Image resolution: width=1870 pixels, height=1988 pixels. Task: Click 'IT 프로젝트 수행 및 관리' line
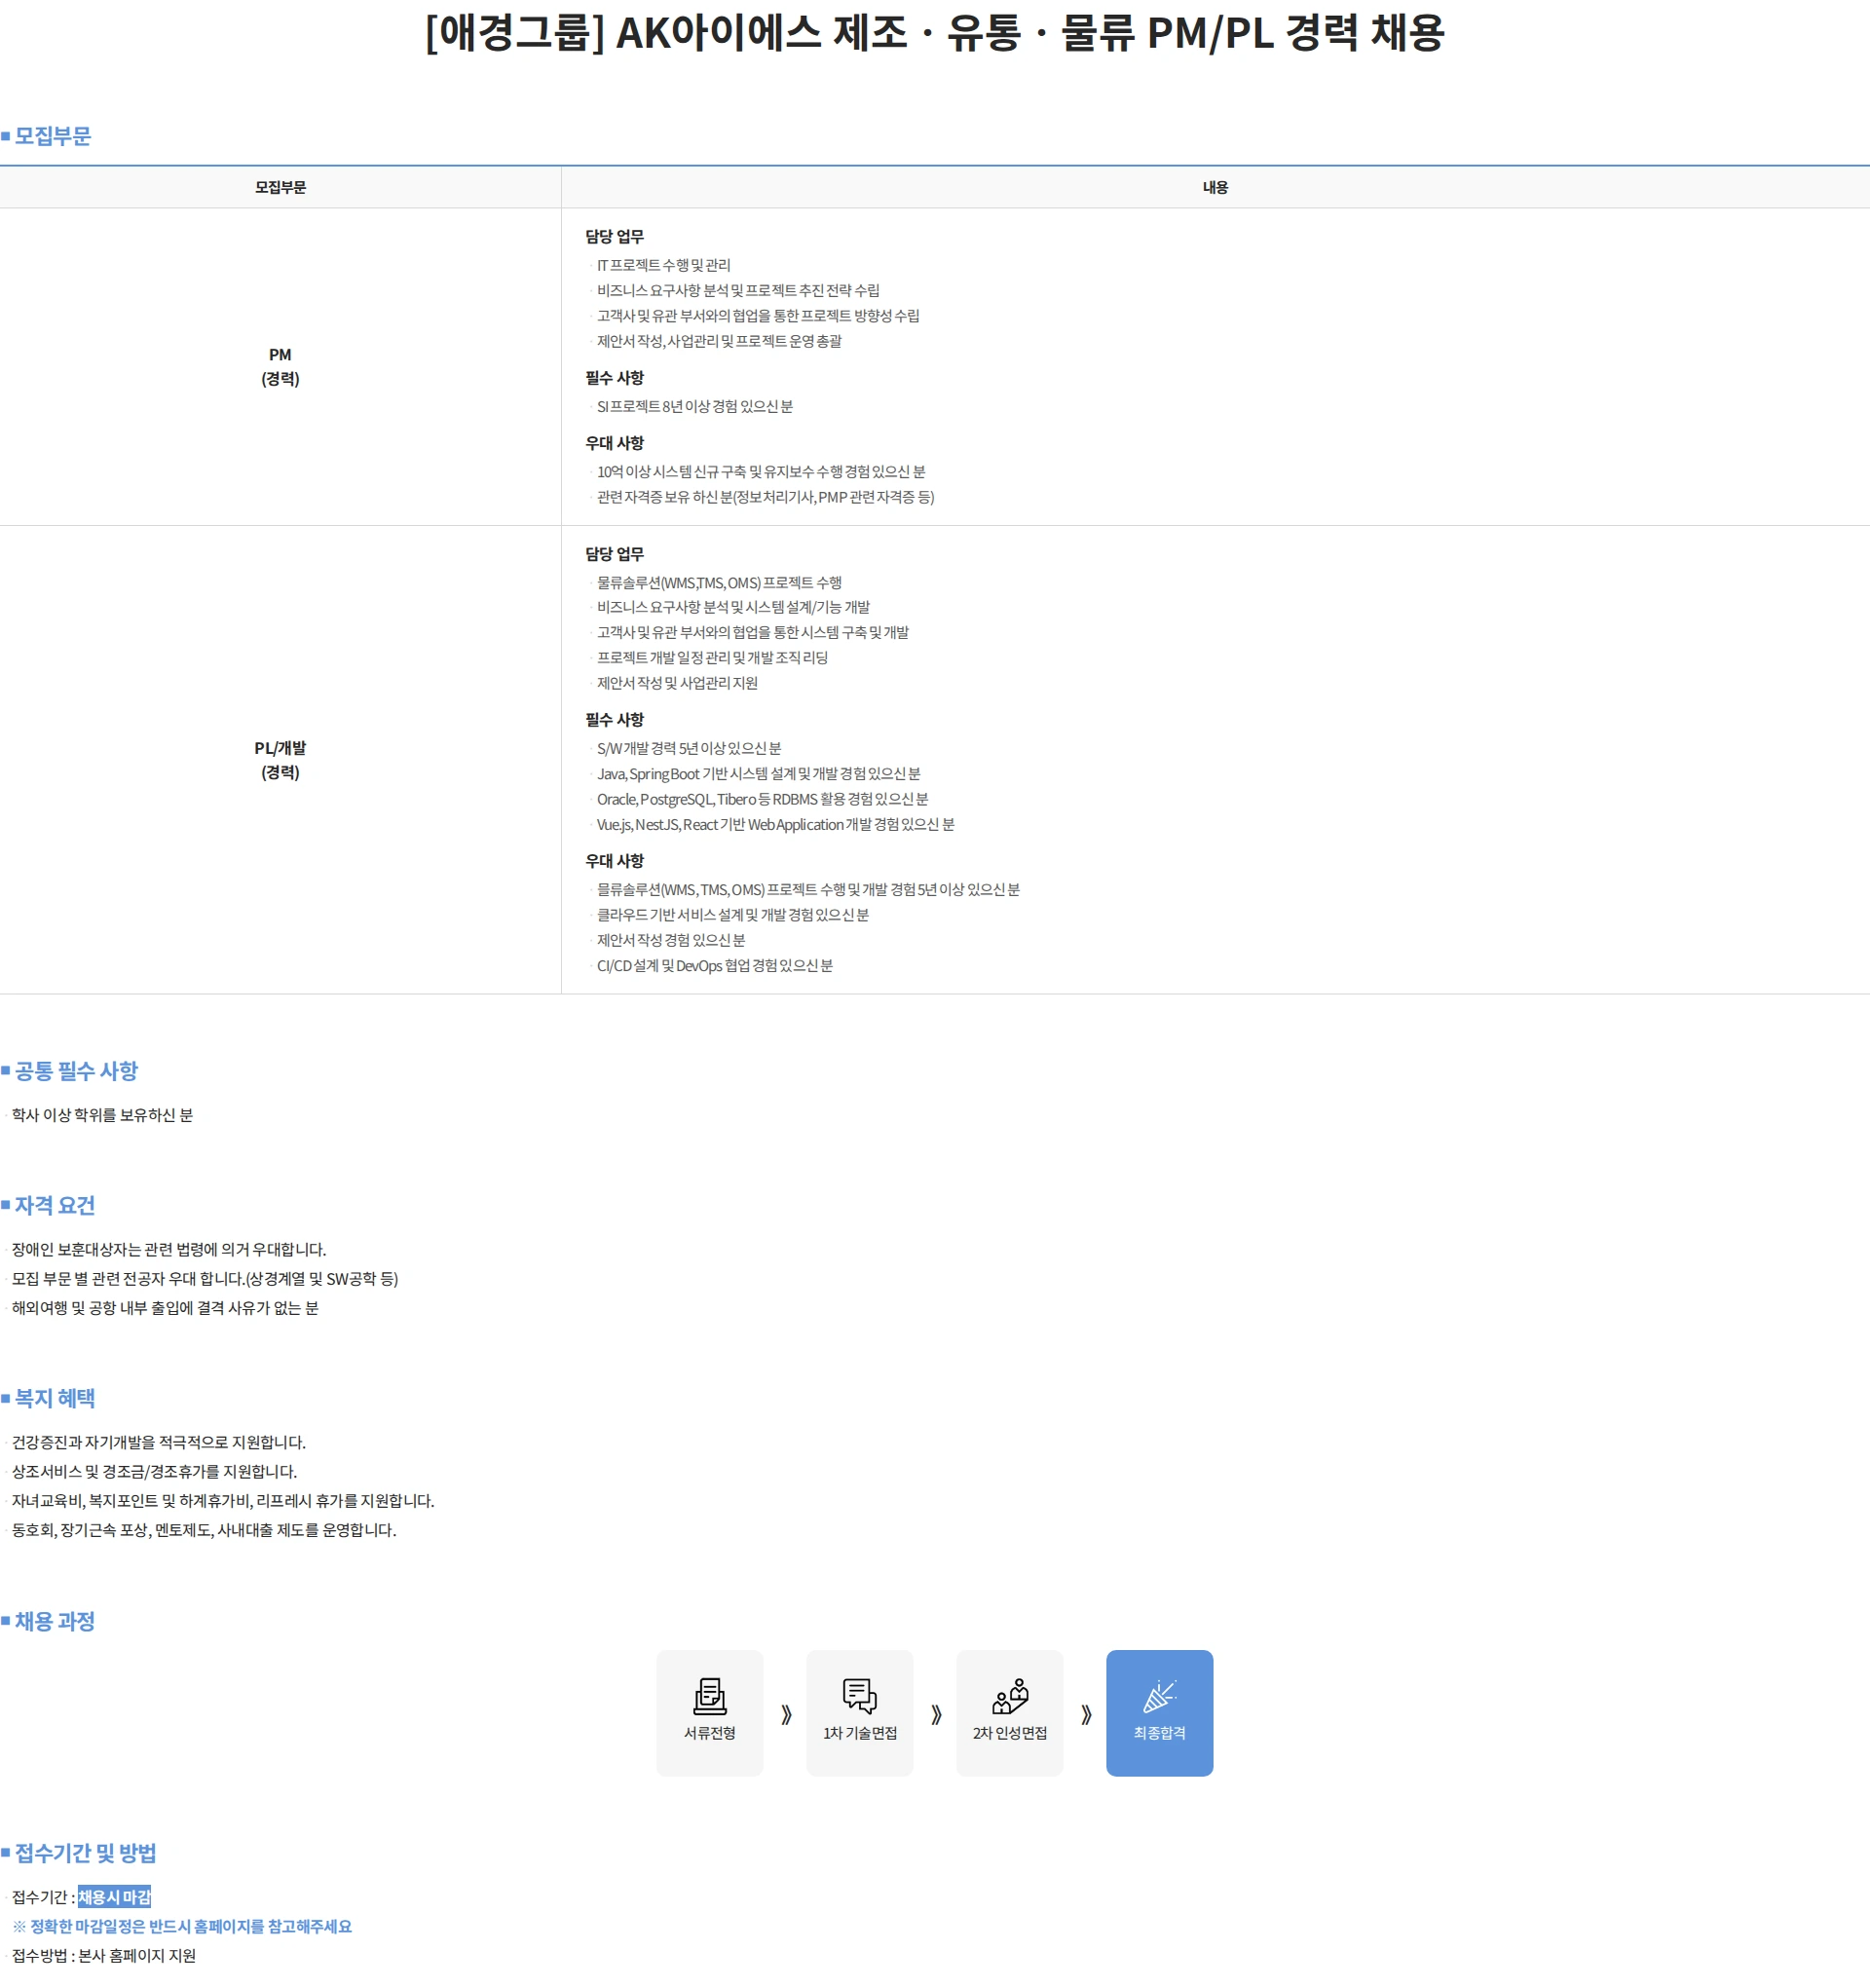(x=663, y=265)
